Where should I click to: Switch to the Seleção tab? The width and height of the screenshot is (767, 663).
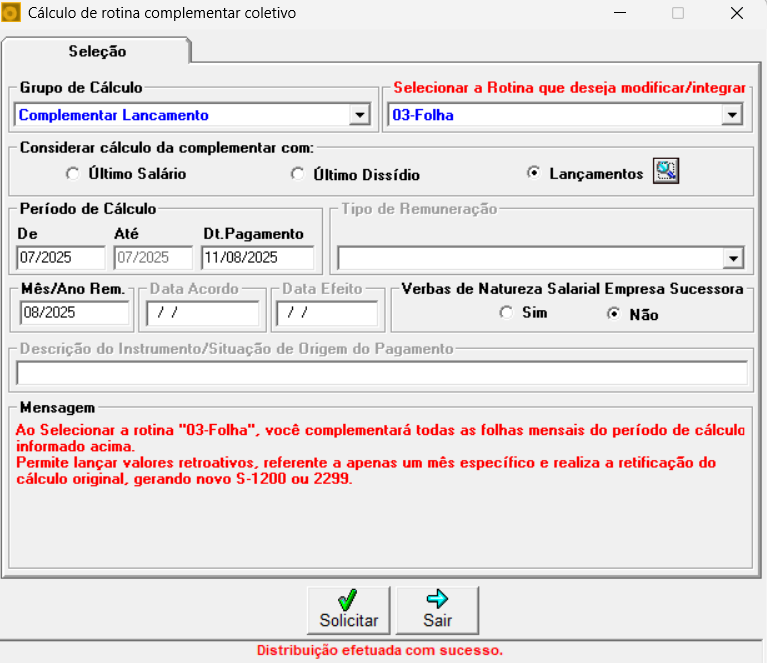coord(97,51)
